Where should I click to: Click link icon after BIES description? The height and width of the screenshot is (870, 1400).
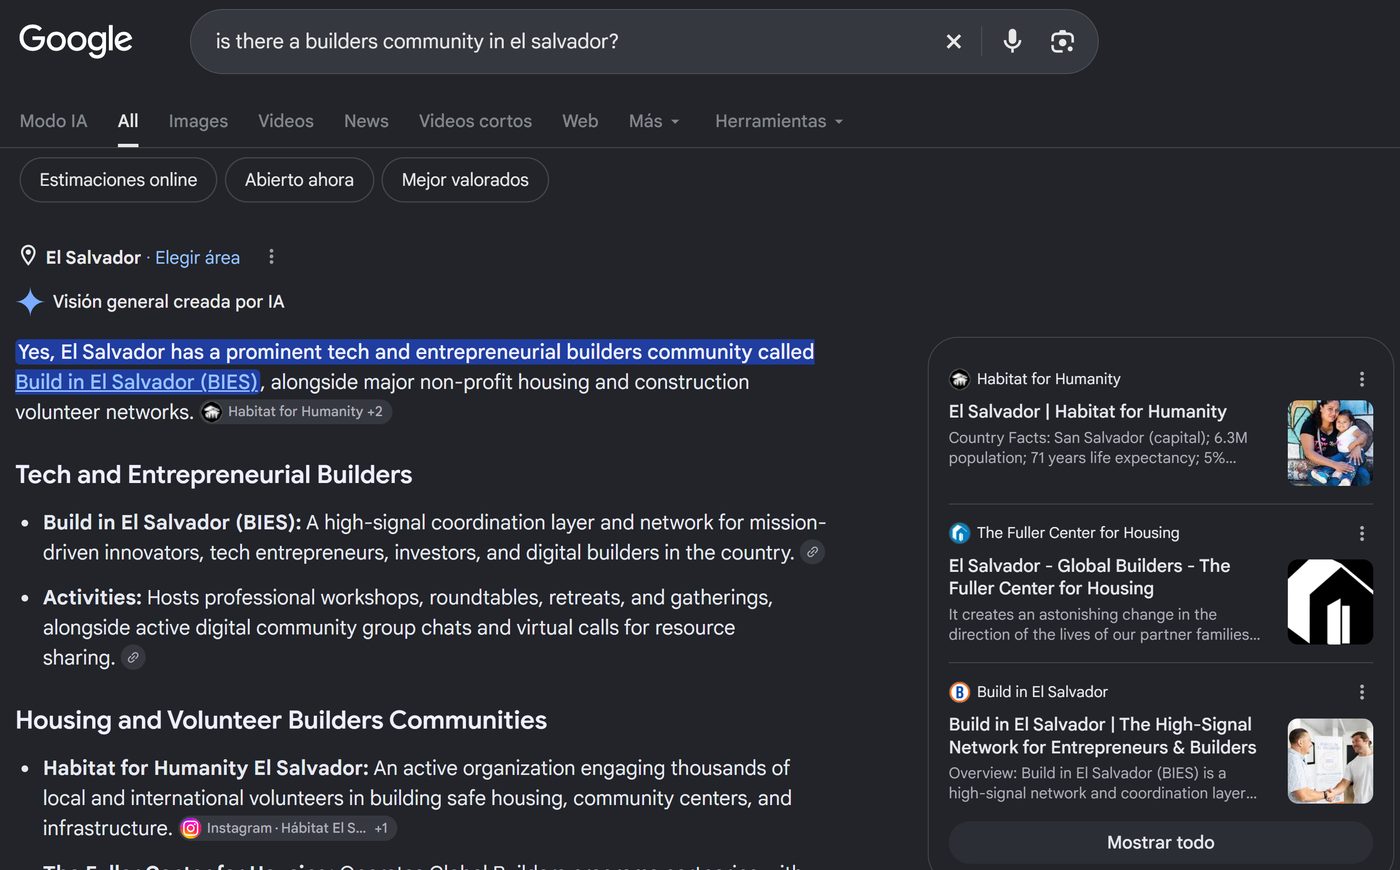pos(813,552)
